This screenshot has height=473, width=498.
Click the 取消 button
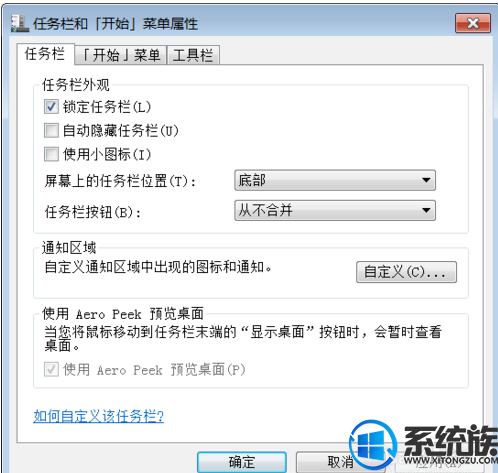[340, 462]
